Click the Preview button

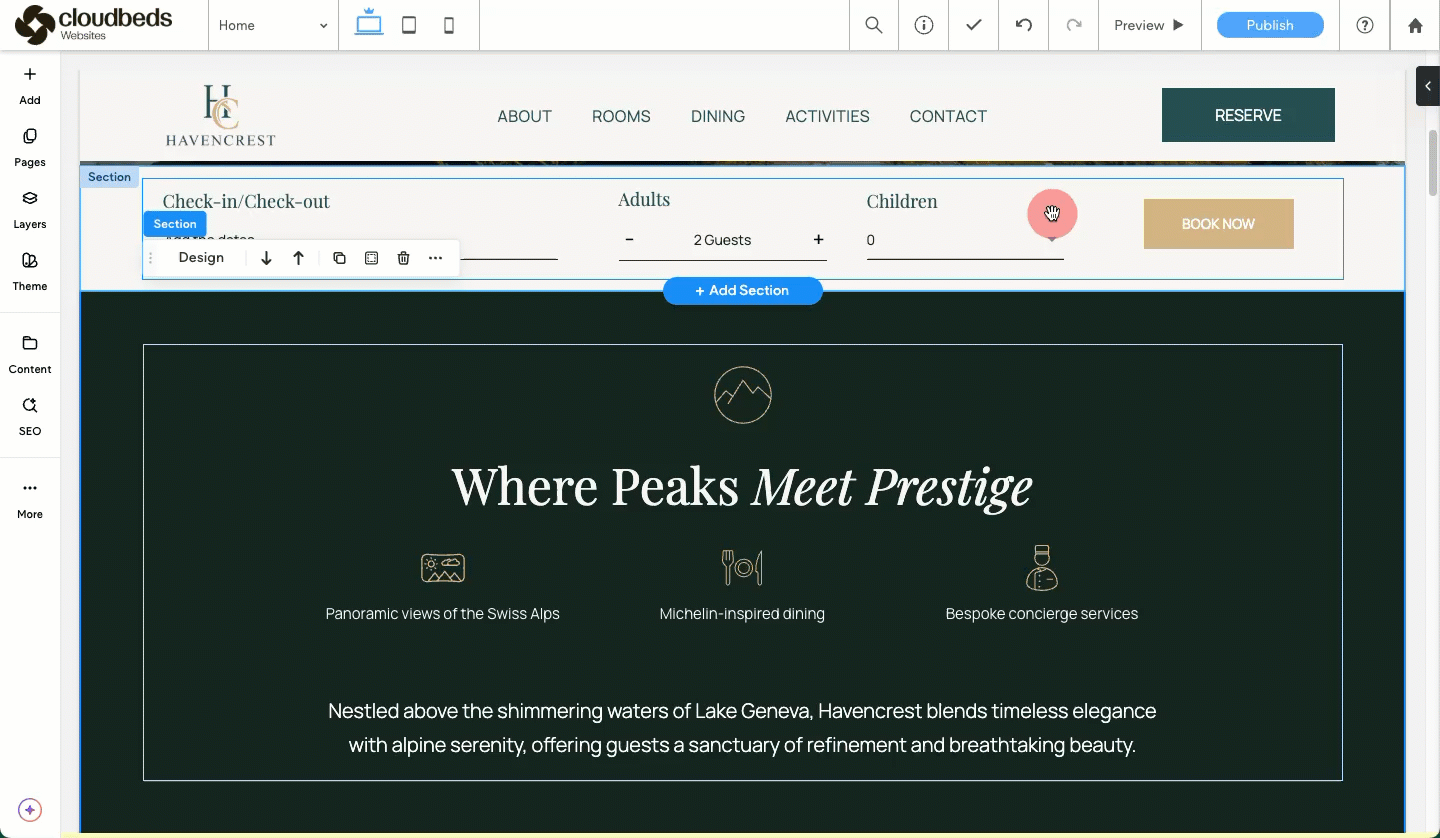tap(1149, 25)
